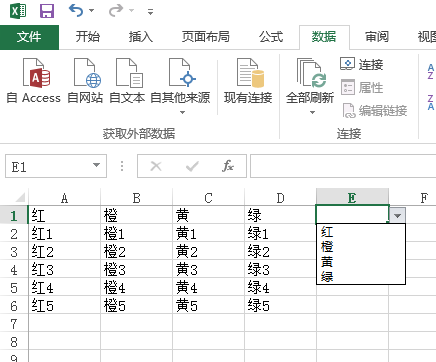Open the undo history dropdown arrow
Viewport: 436px width, 362px height.
pos(91,11)
